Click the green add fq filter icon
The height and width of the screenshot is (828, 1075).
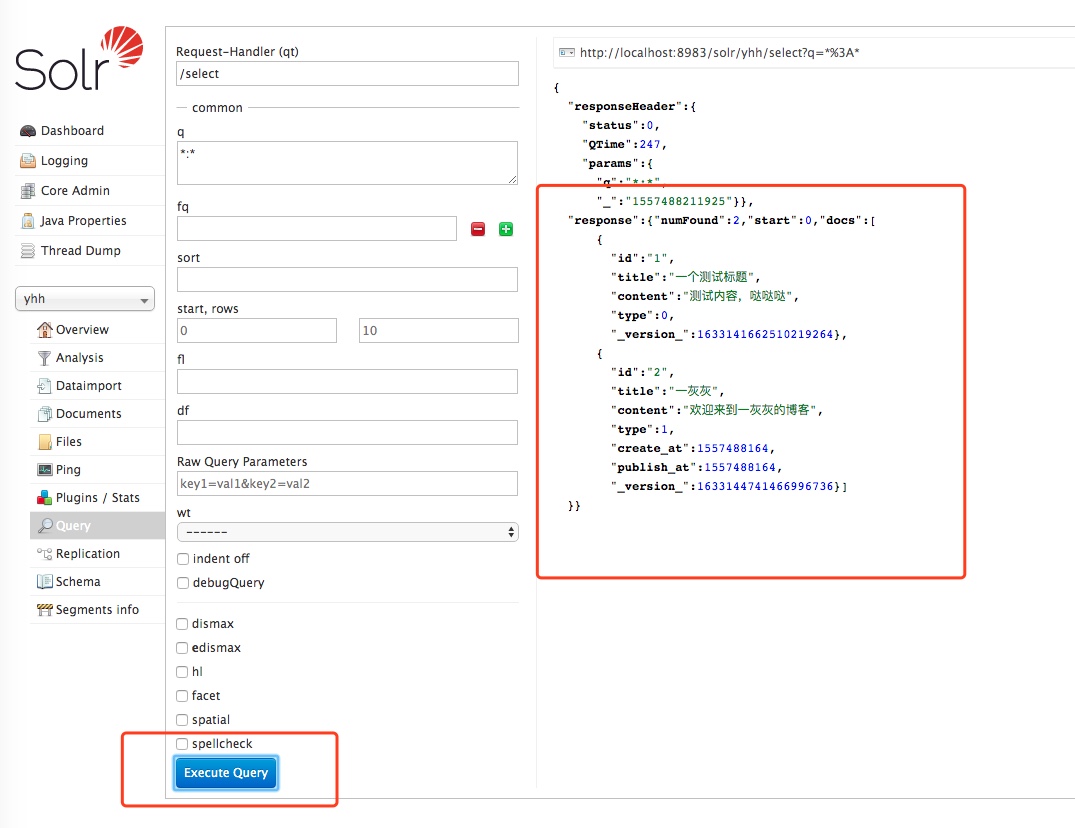[x=506, y=229]
